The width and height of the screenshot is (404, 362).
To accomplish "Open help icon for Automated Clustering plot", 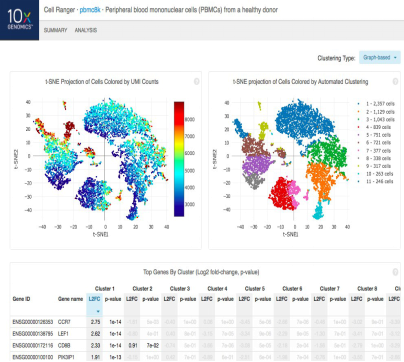I will [395, 81].
